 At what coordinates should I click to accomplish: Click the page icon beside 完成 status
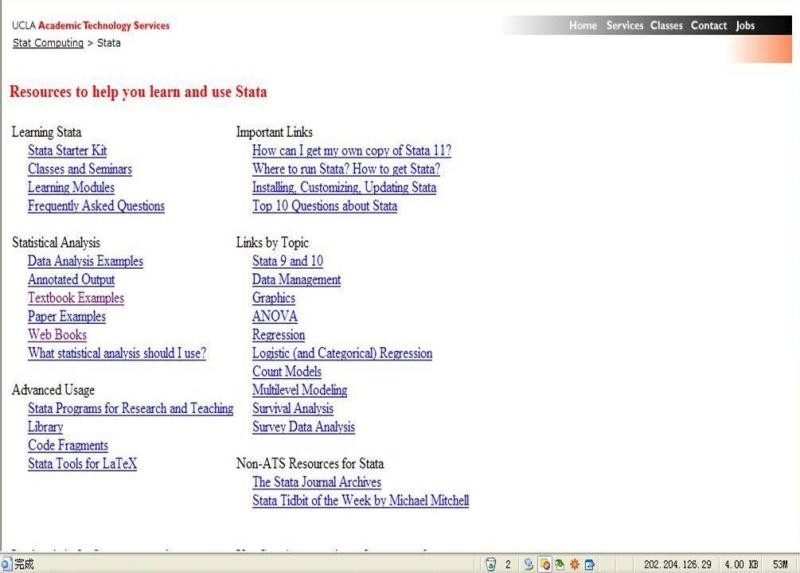(x=6, y=564)
